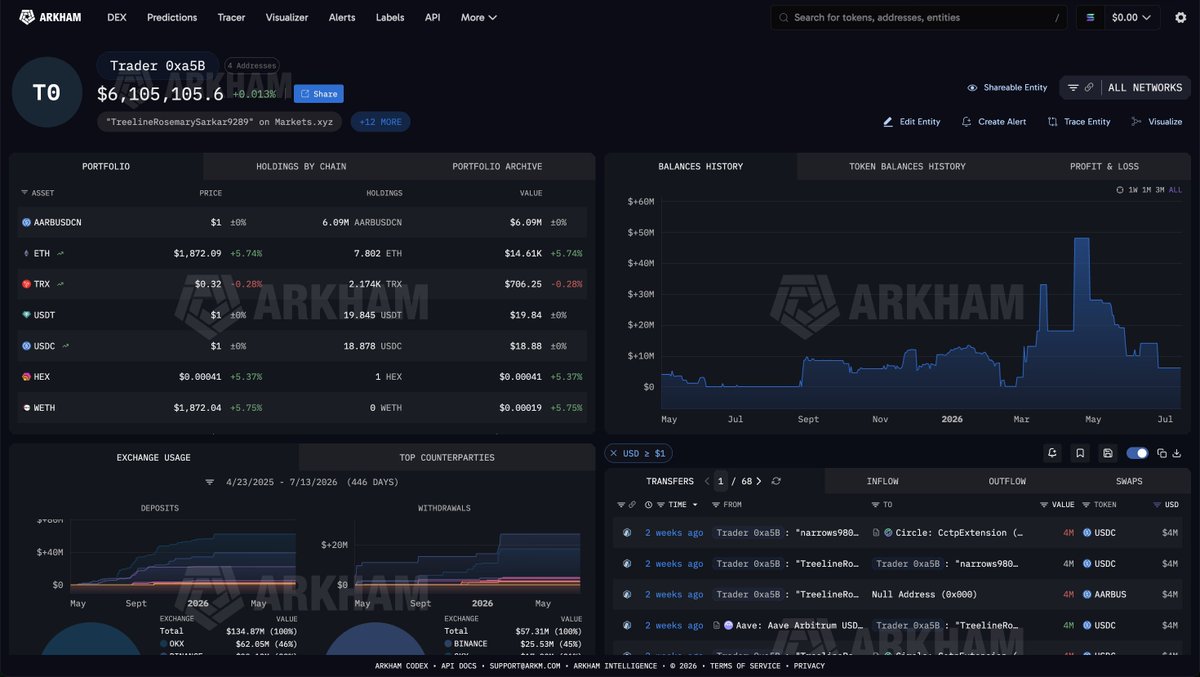1200x677 pixels.
Task: Click the TRX token icon
Action: [x=27, y=284]
